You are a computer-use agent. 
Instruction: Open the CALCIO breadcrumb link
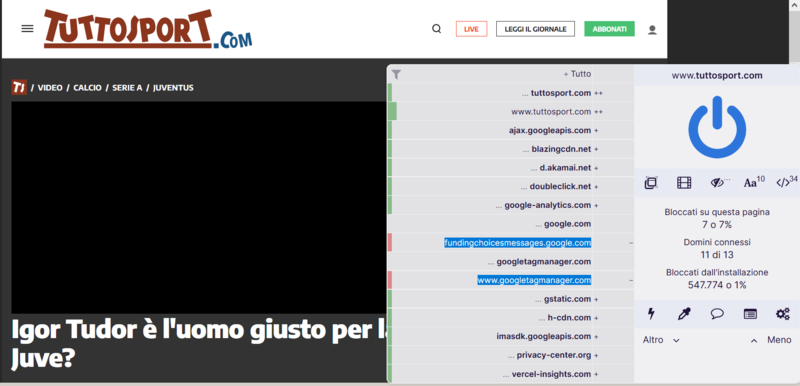pyautogui.click(x=87, y=88)
